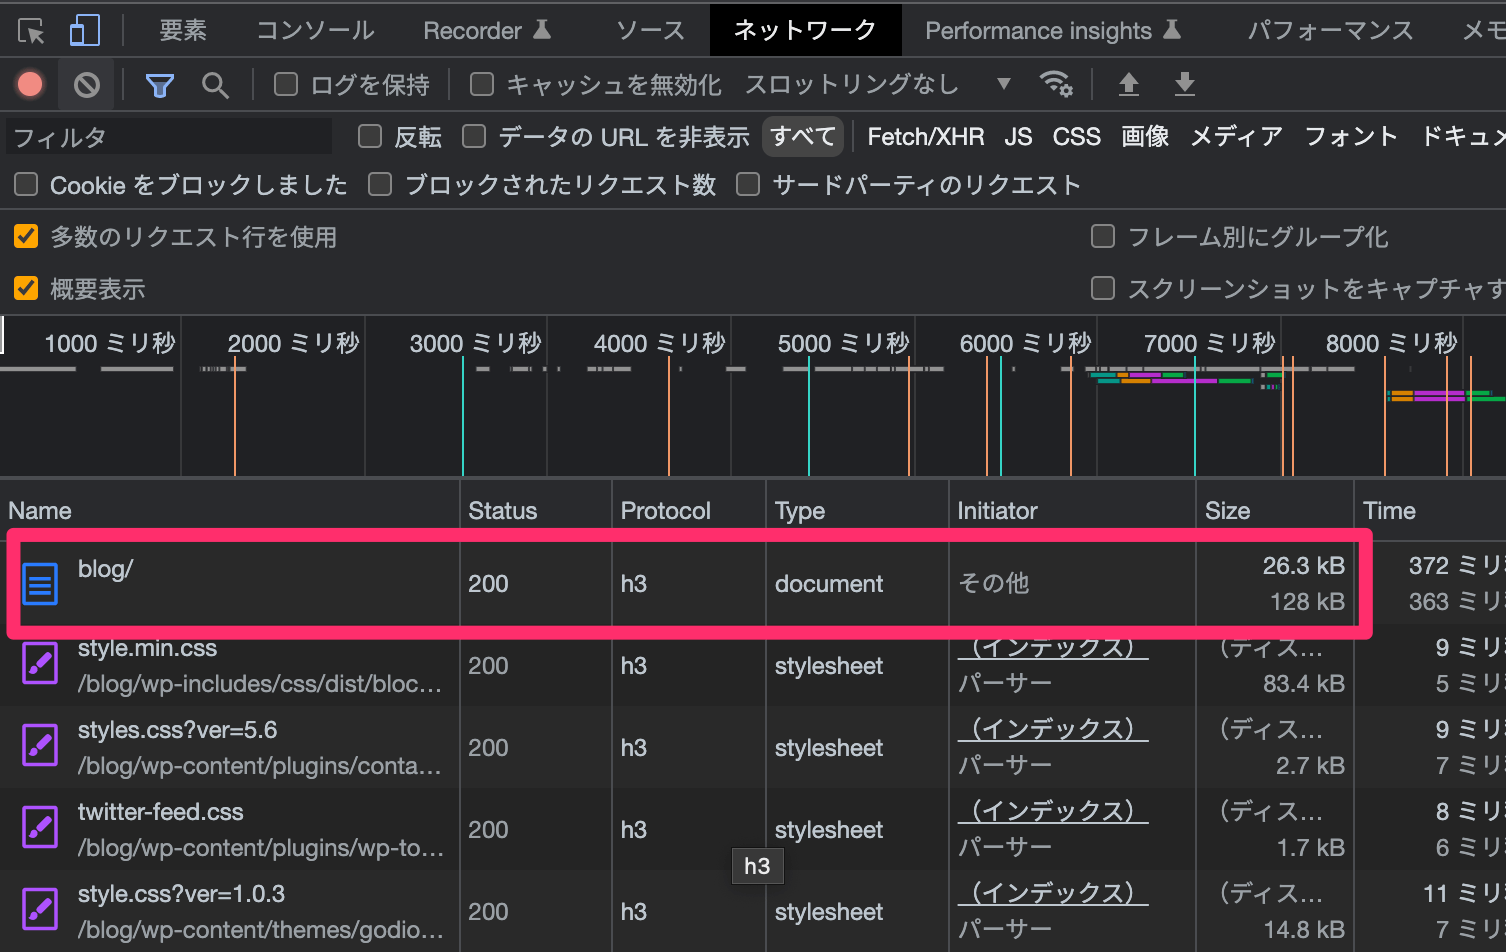The image size is (1506, 952).
Task: Toggle the filter funnel icon
Action: [160, 85]
